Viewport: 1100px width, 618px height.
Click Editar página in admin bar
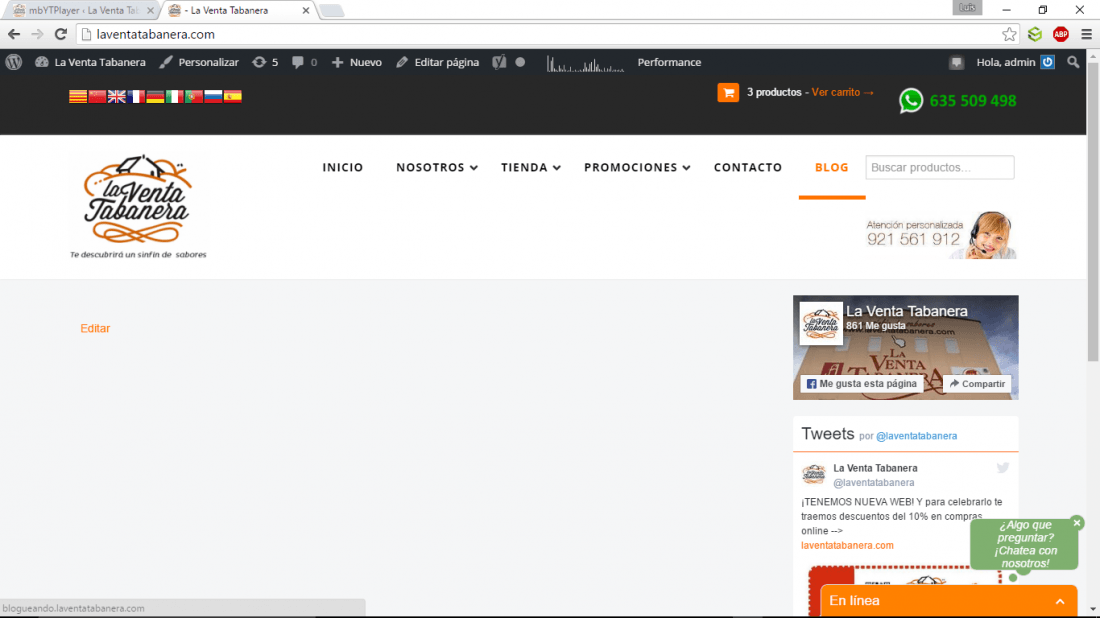[x=438, y=62]
